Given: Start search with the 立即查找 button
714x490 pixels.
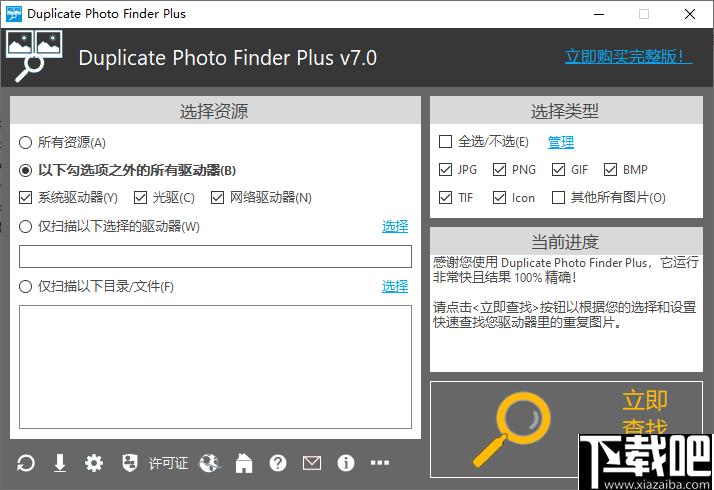Looking at the screenshot, I should point(566,429).
